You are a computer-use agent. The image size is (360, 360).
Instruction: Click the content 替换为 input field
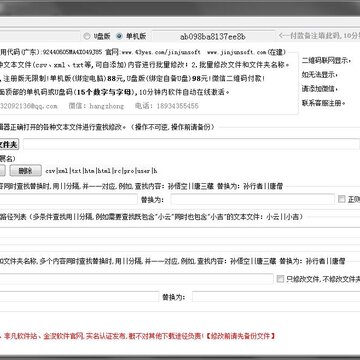click(252, 199)
